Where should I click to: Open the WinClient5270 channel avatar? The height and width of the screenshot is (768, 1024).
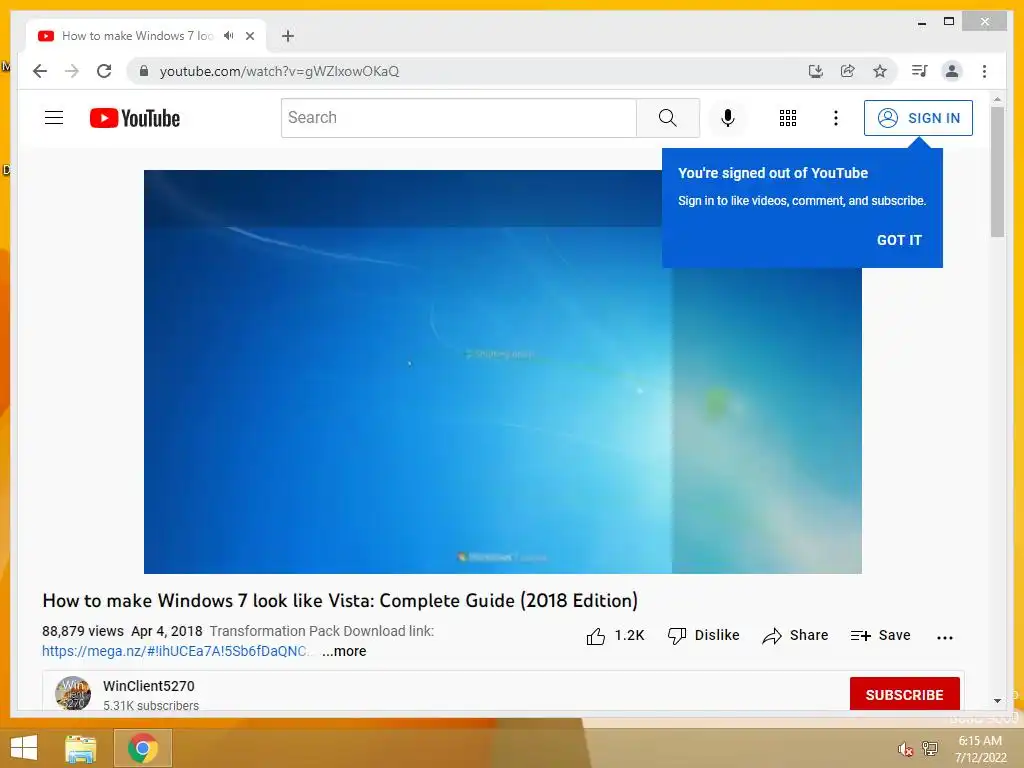(x=73, y=693)
